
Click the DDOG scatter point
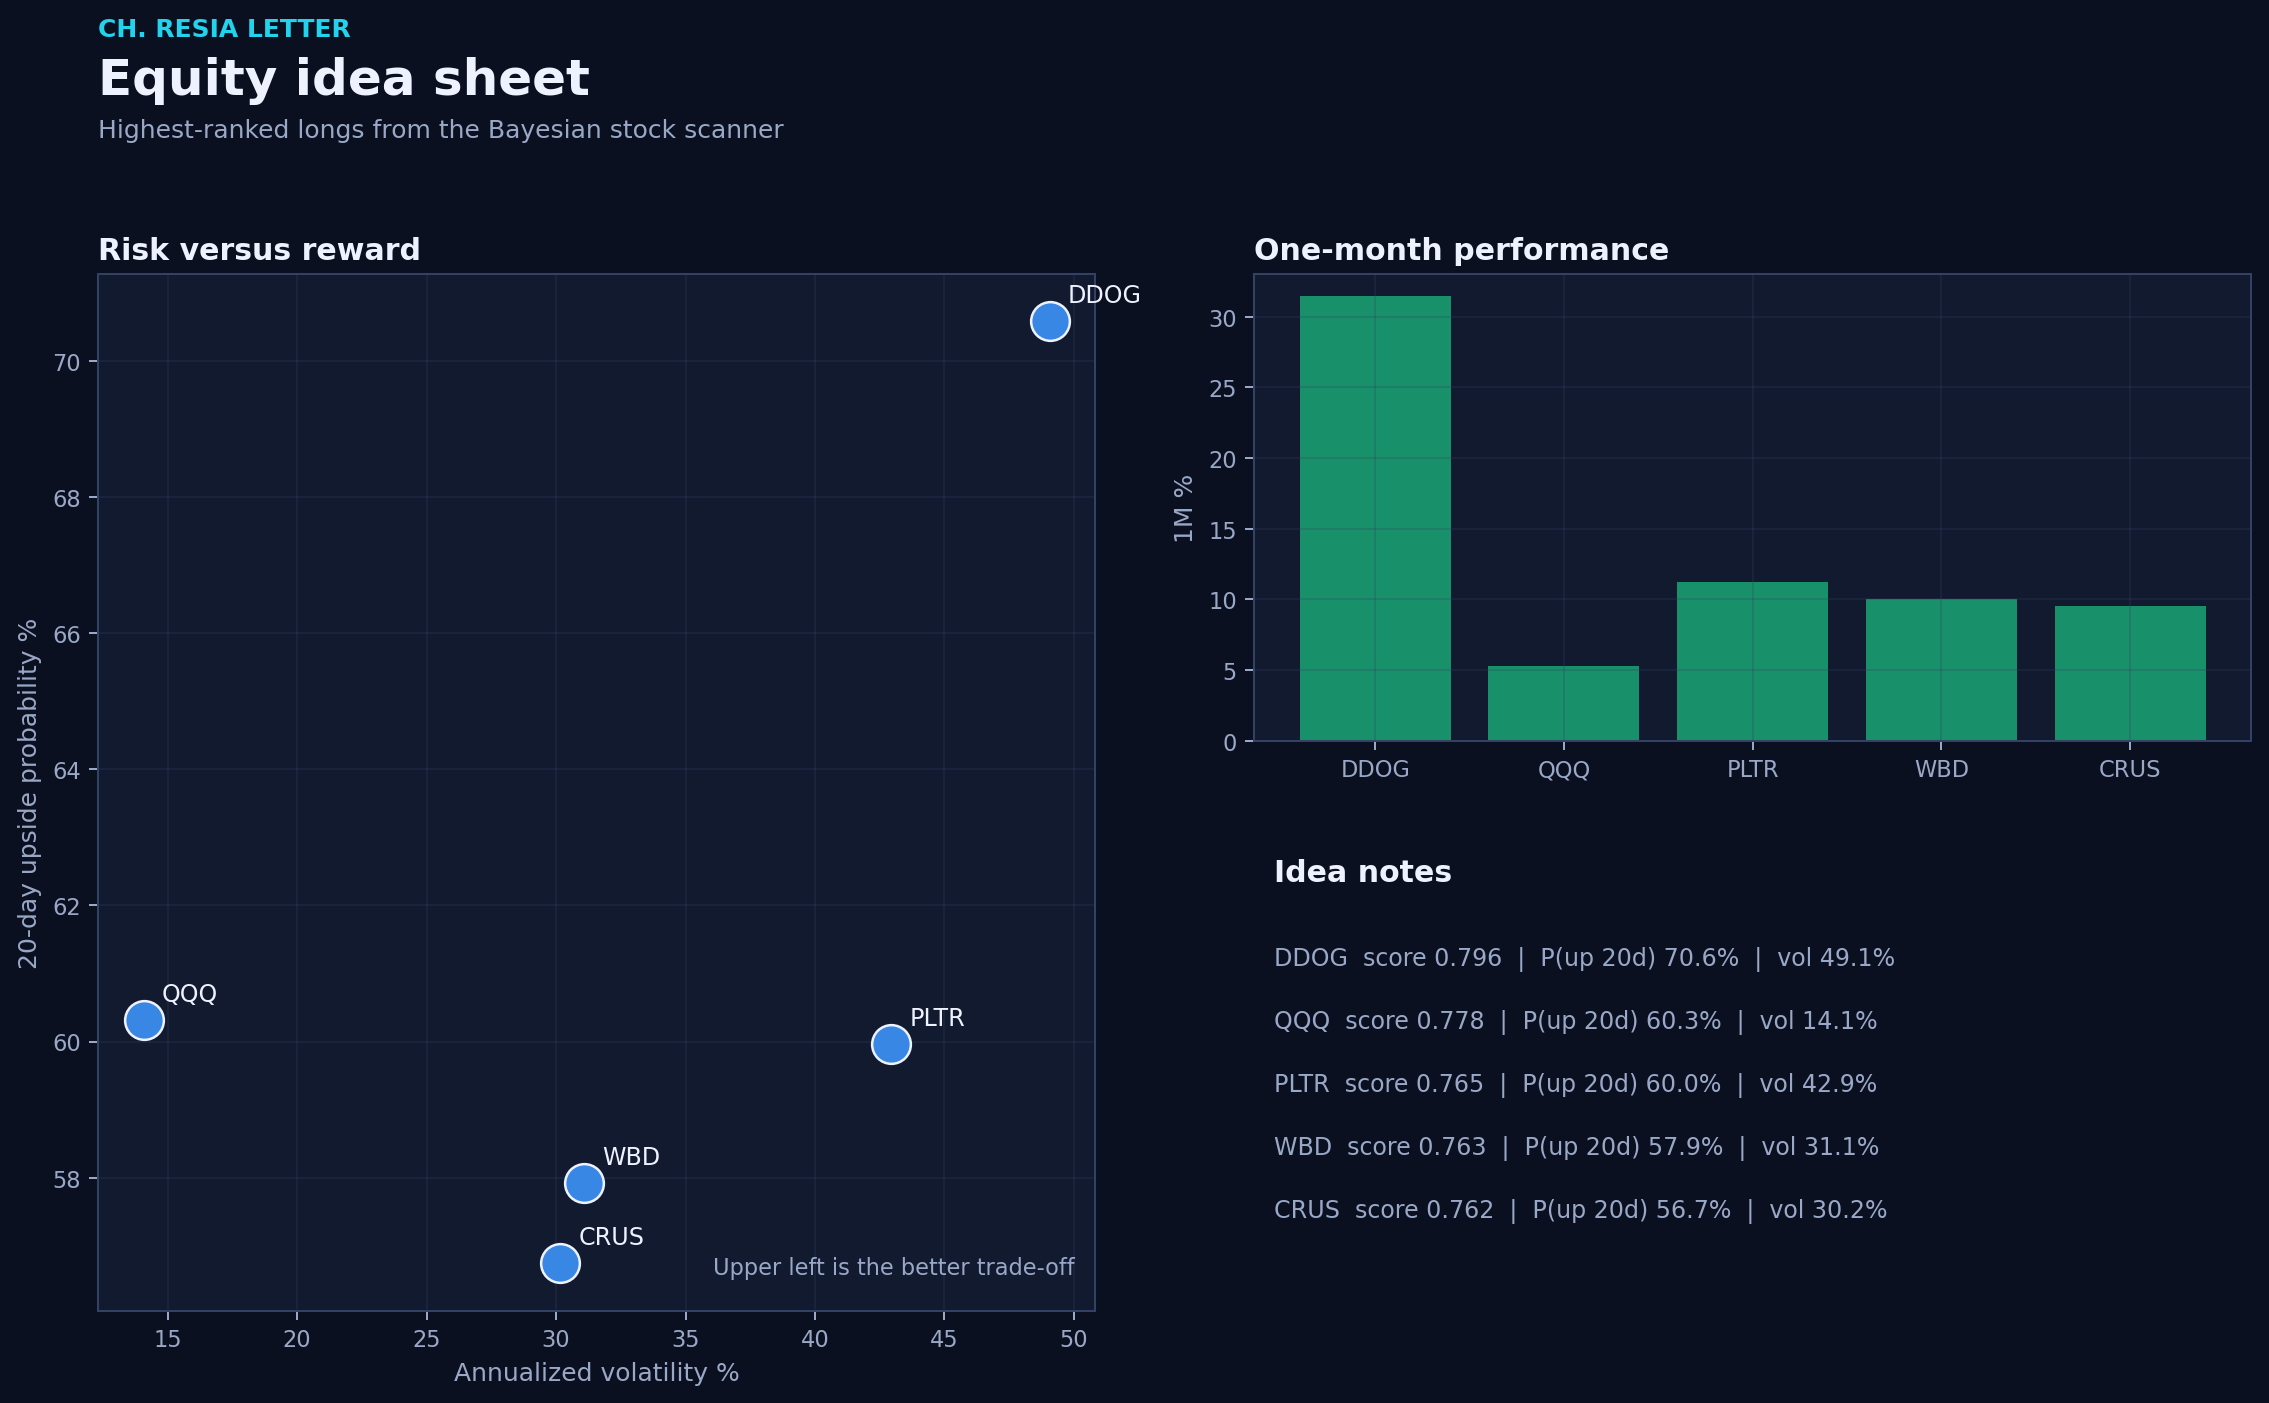coord(1050,321)
